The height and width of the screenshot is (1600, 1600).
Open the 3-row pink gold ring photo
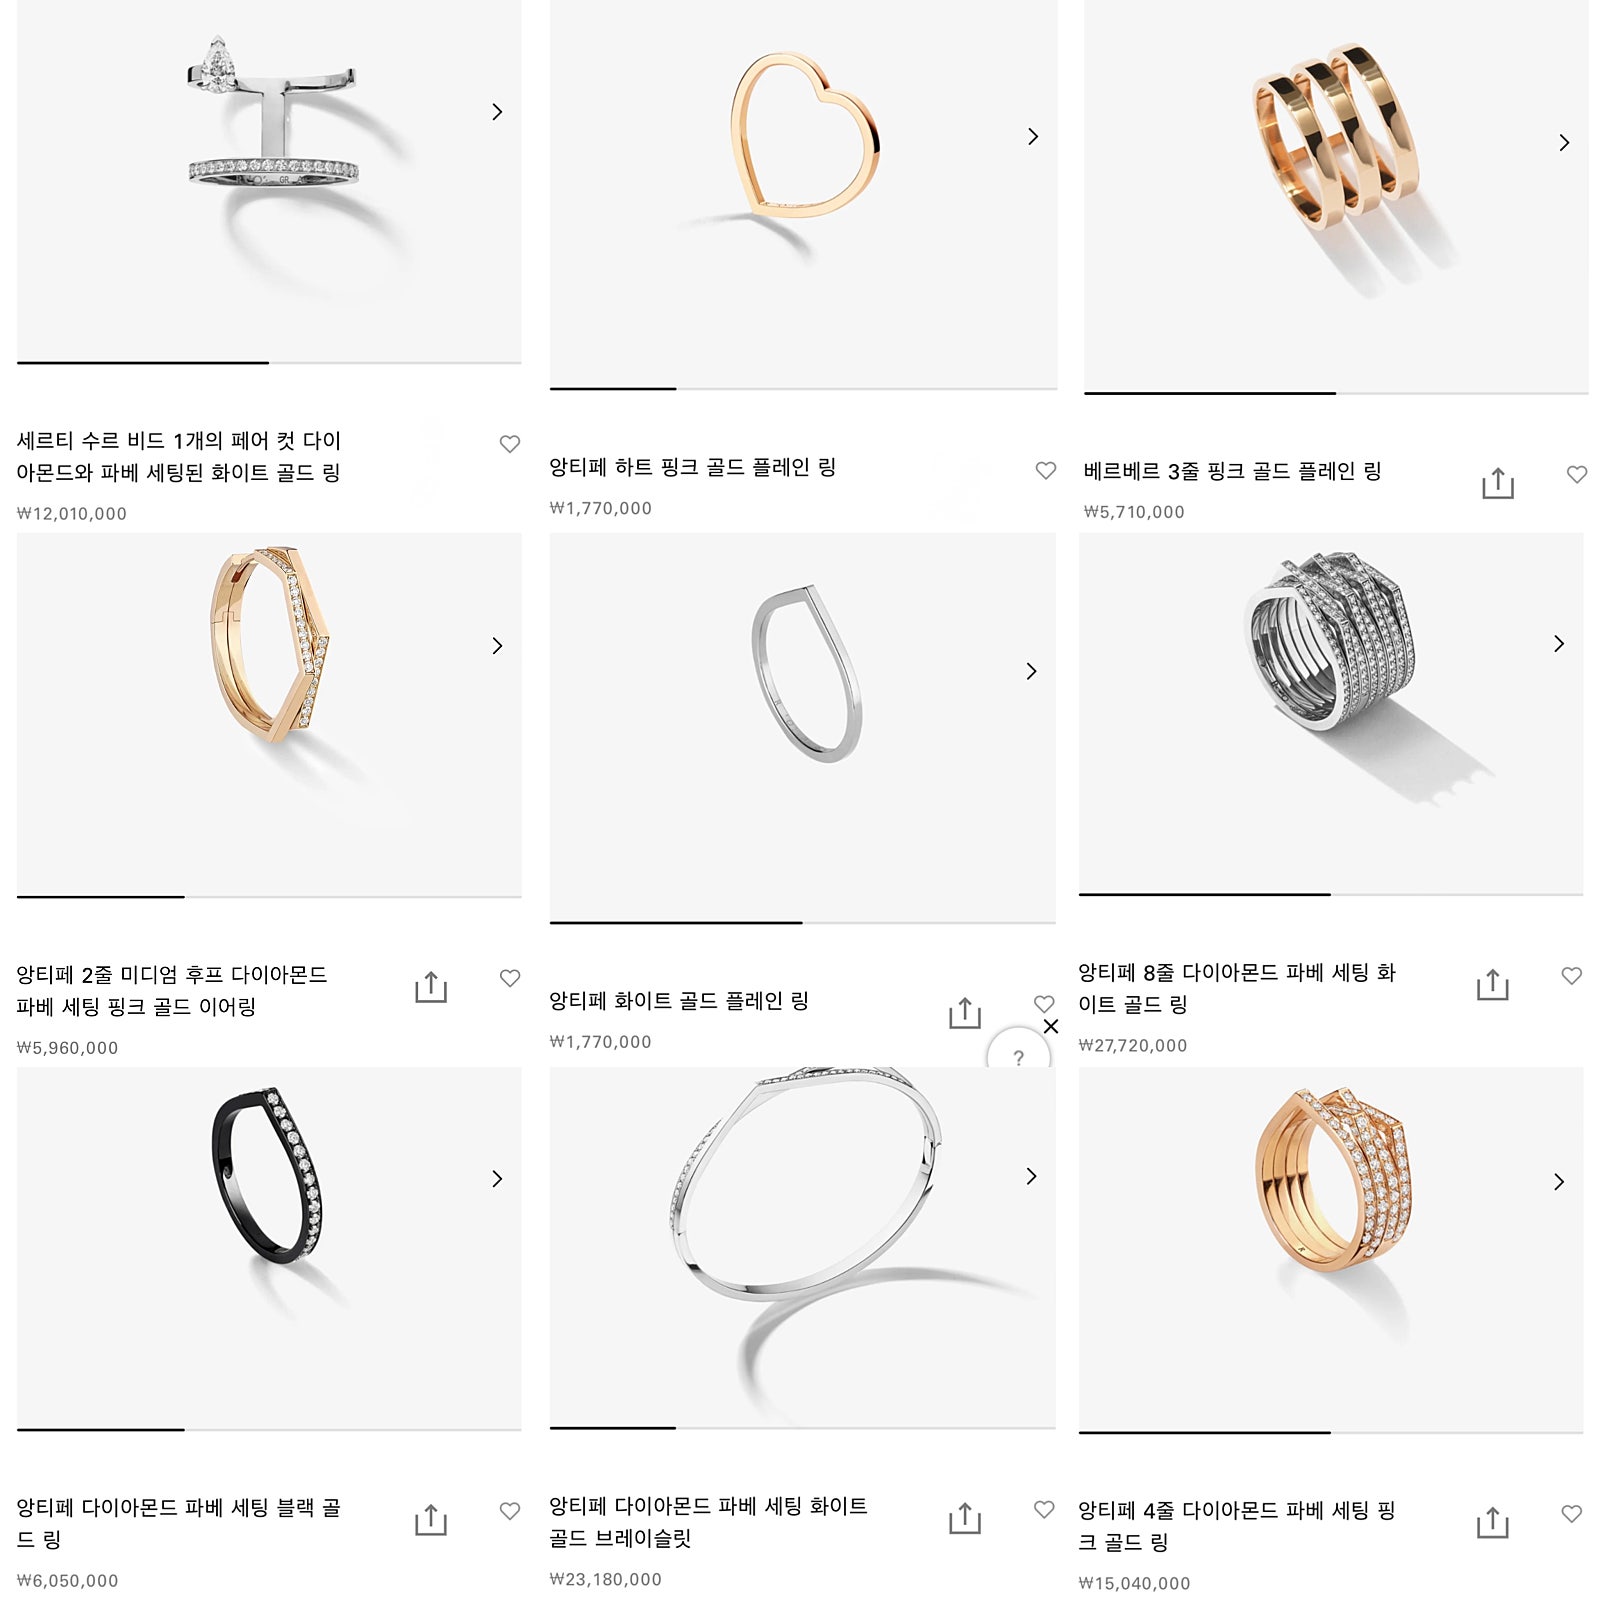pyautogui.click(x=1336, y=196)
